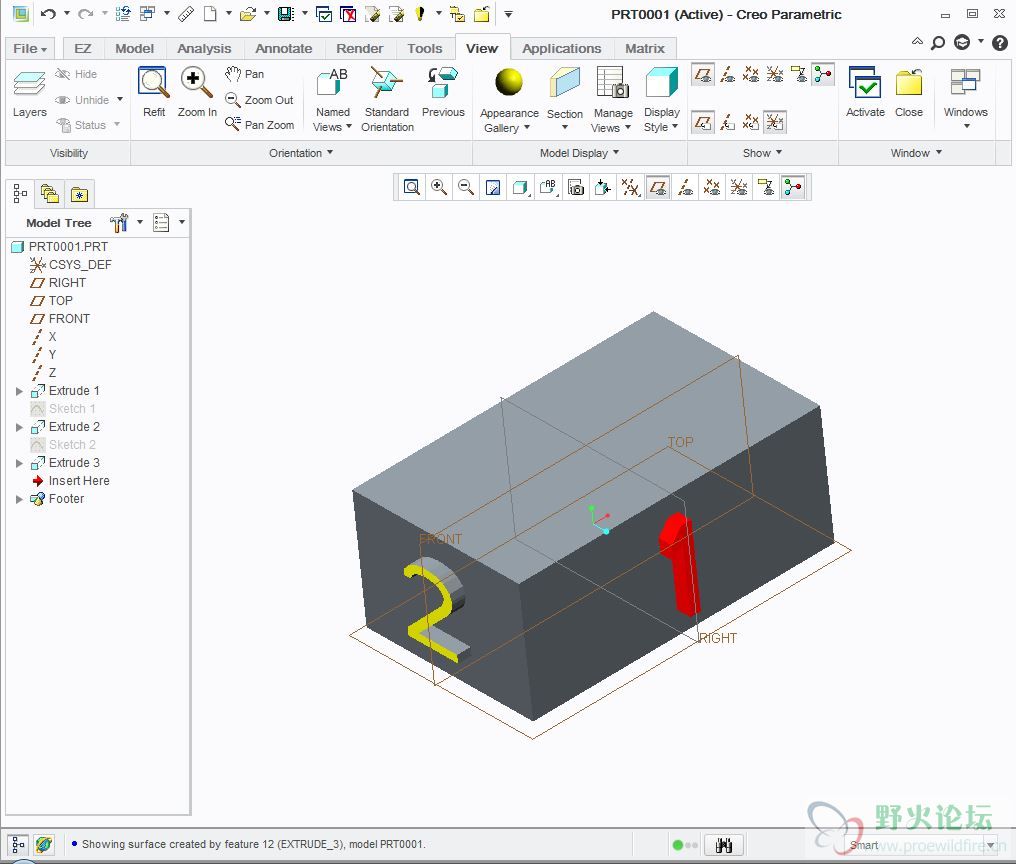Select the Pan Zoom tool
Image resolution: width=1016 pixels, height=864 pixels.
(259, 124)
